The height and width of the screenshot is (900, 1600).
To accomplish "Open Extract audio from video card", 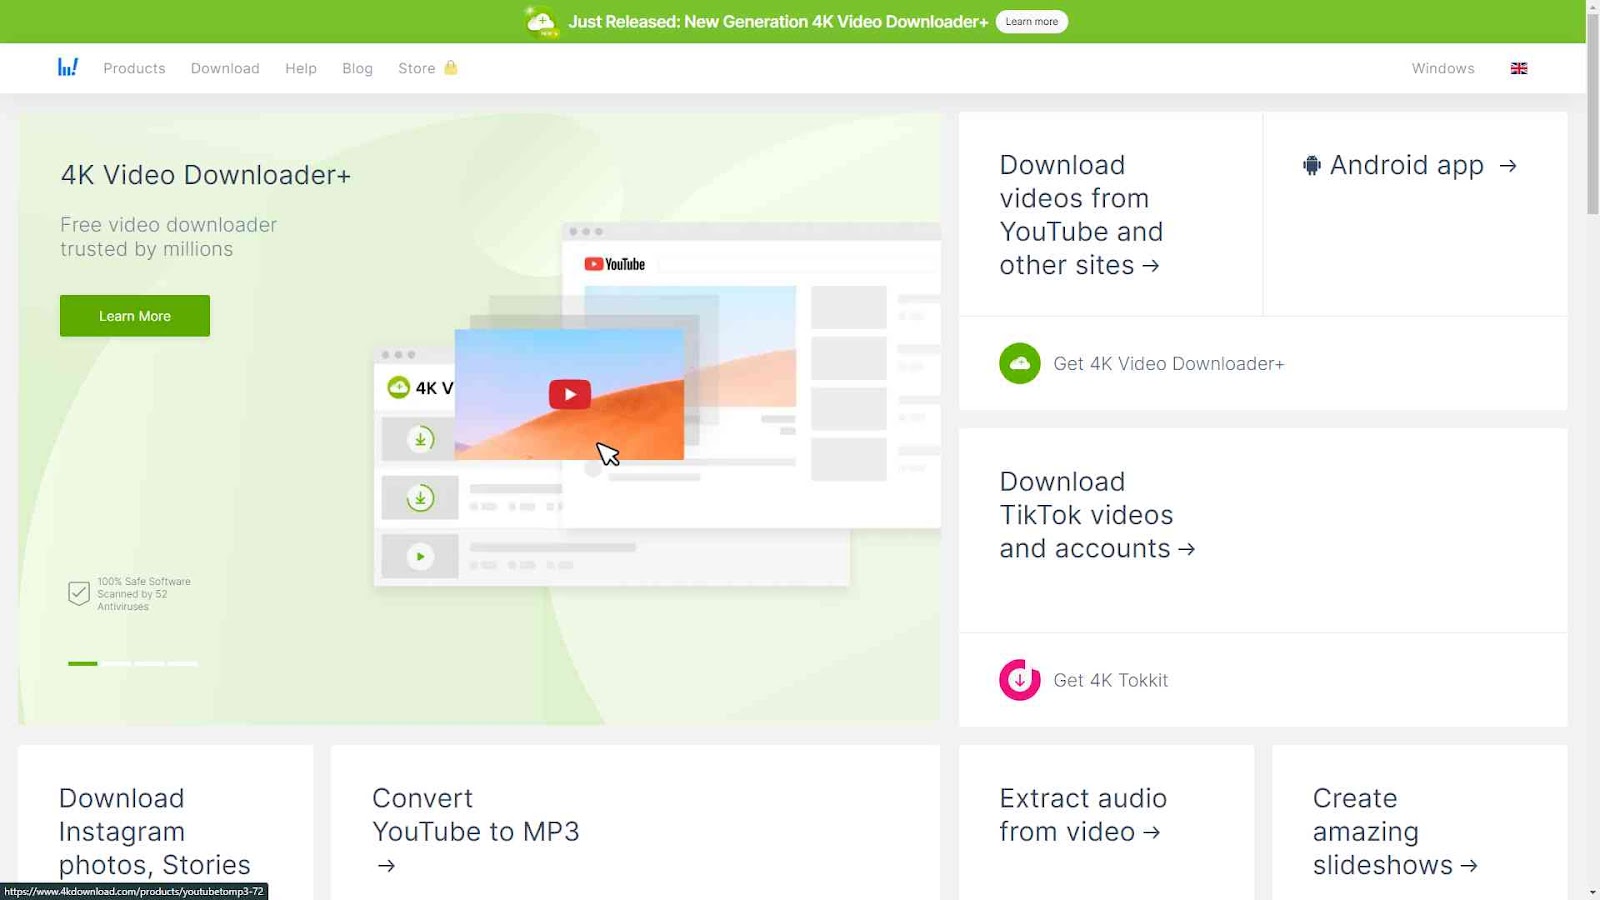I will click(1106, 822).
